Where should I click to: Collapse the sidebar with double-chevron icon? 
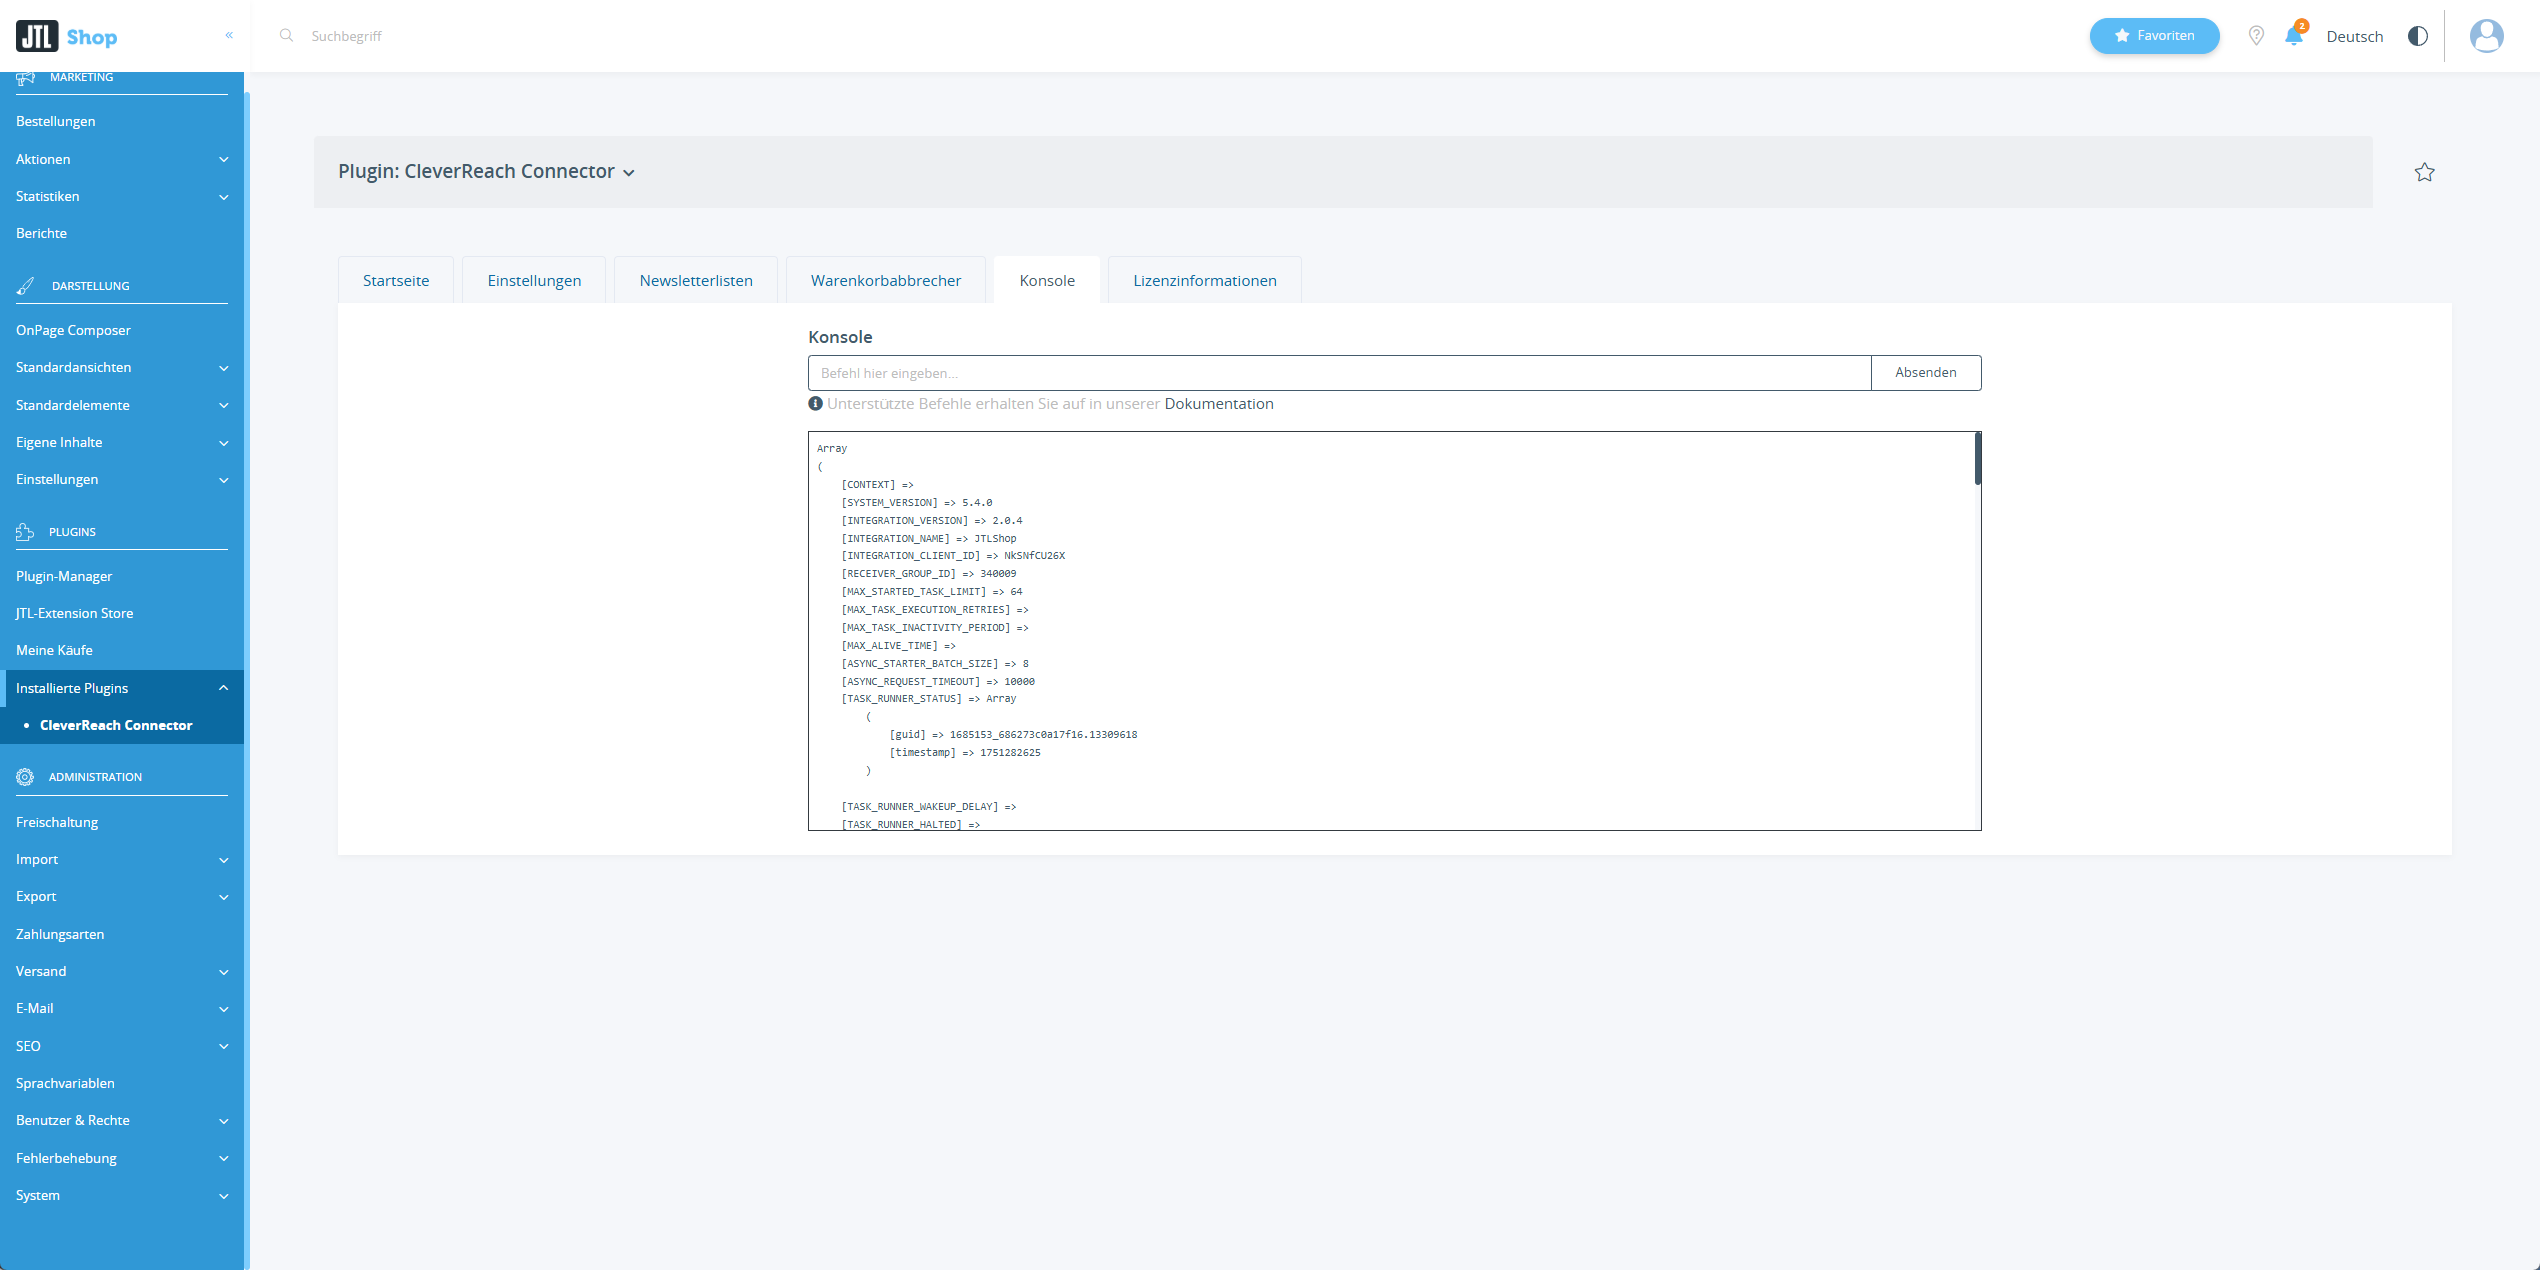coord(229,35)
